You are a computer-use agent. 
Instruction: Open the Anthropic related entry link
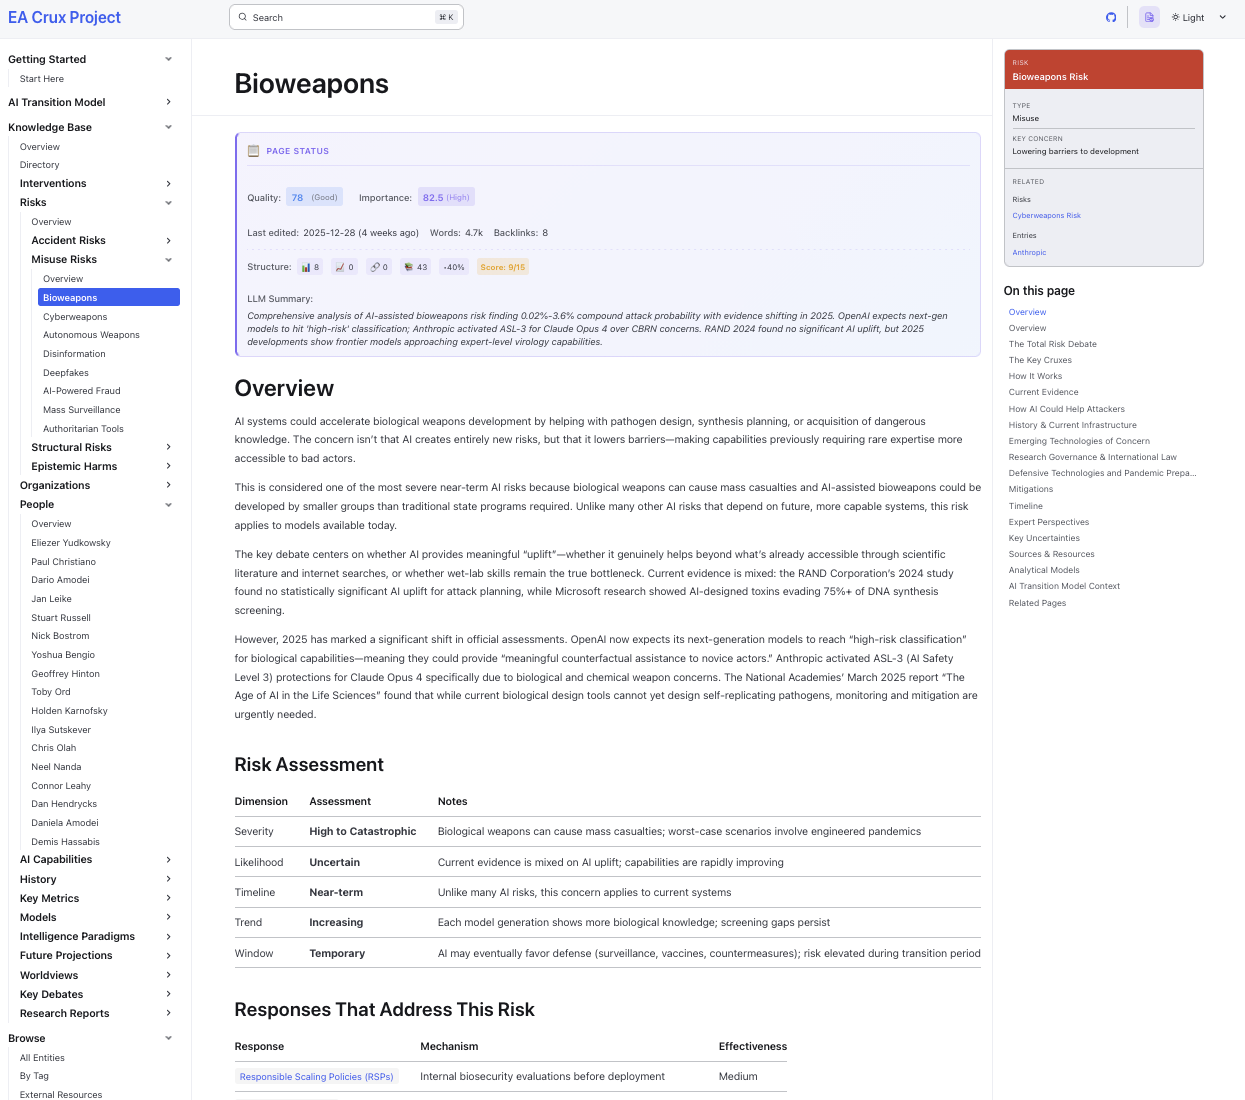click(x=1029, y=253)
